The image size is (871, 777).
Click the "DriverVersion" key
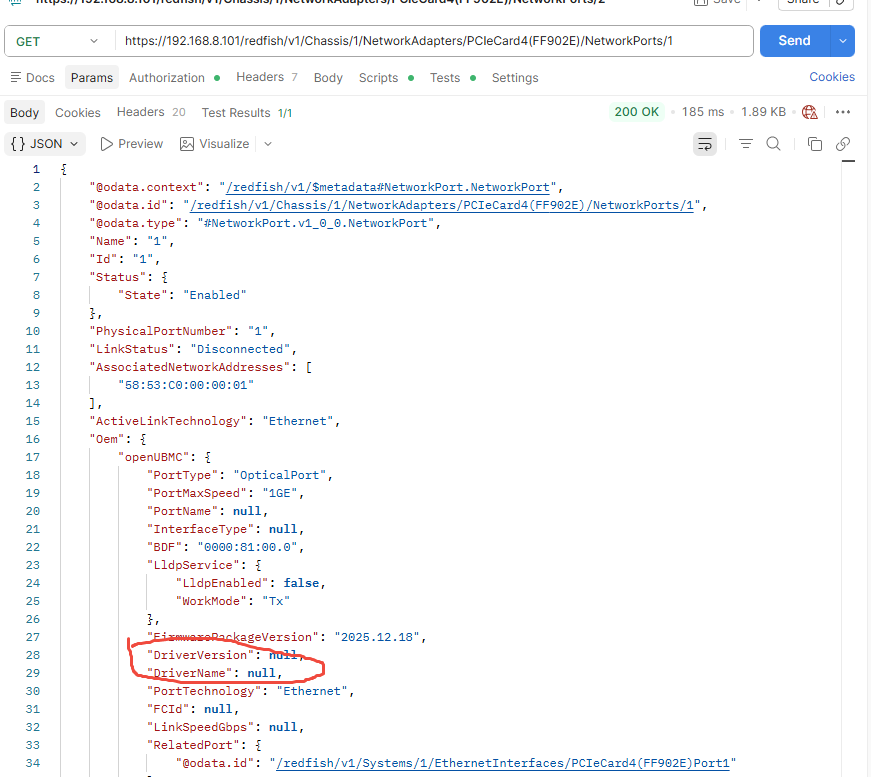200,655
